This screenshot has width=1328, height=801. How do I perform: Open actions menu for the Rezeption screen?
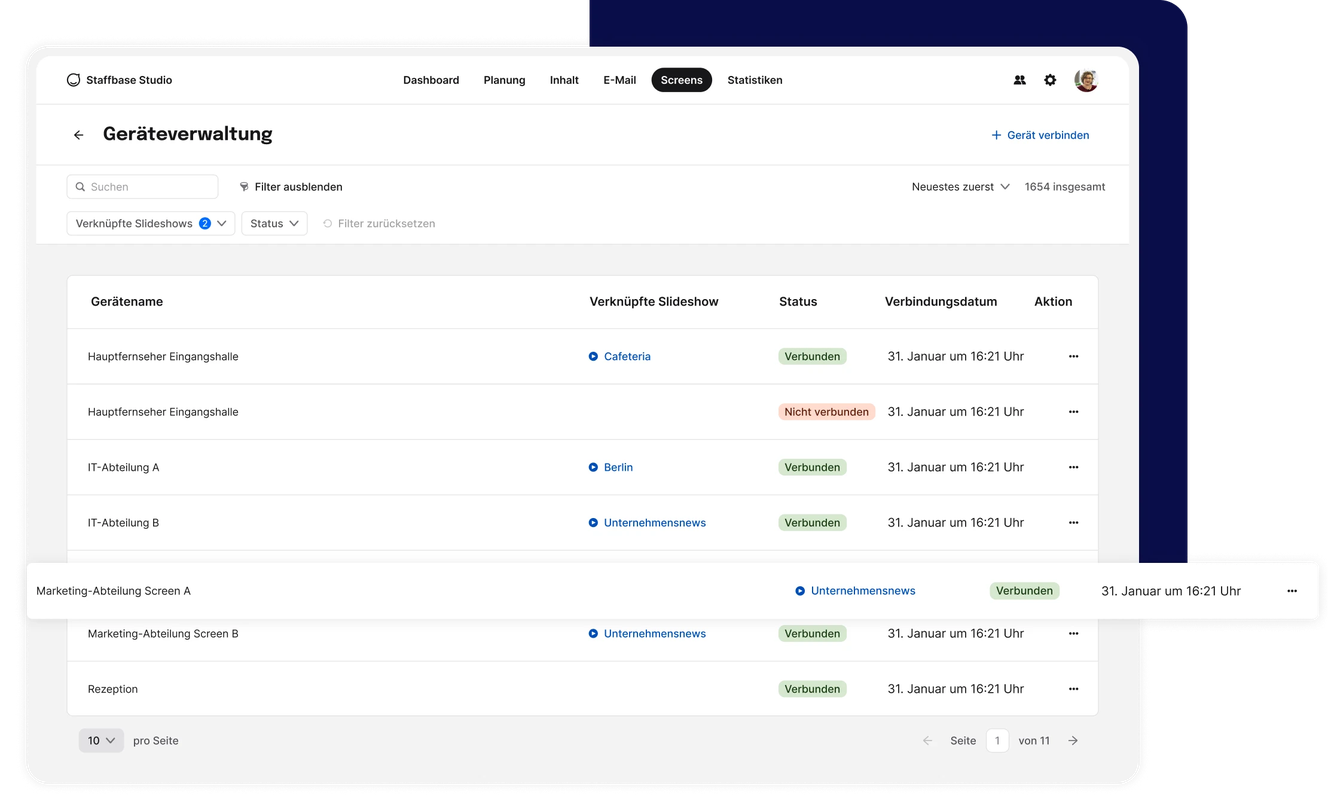pyautogui.click(x=1073, y=688)
